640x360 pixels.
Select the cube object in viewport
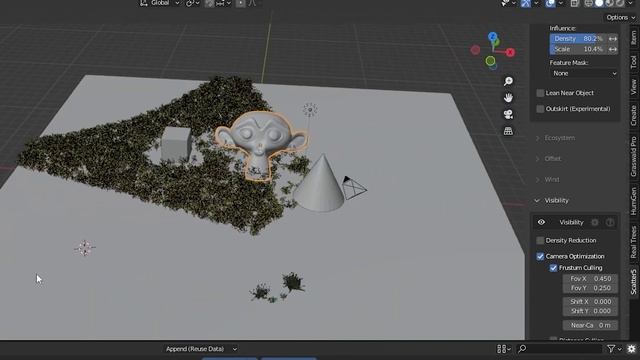176,143
